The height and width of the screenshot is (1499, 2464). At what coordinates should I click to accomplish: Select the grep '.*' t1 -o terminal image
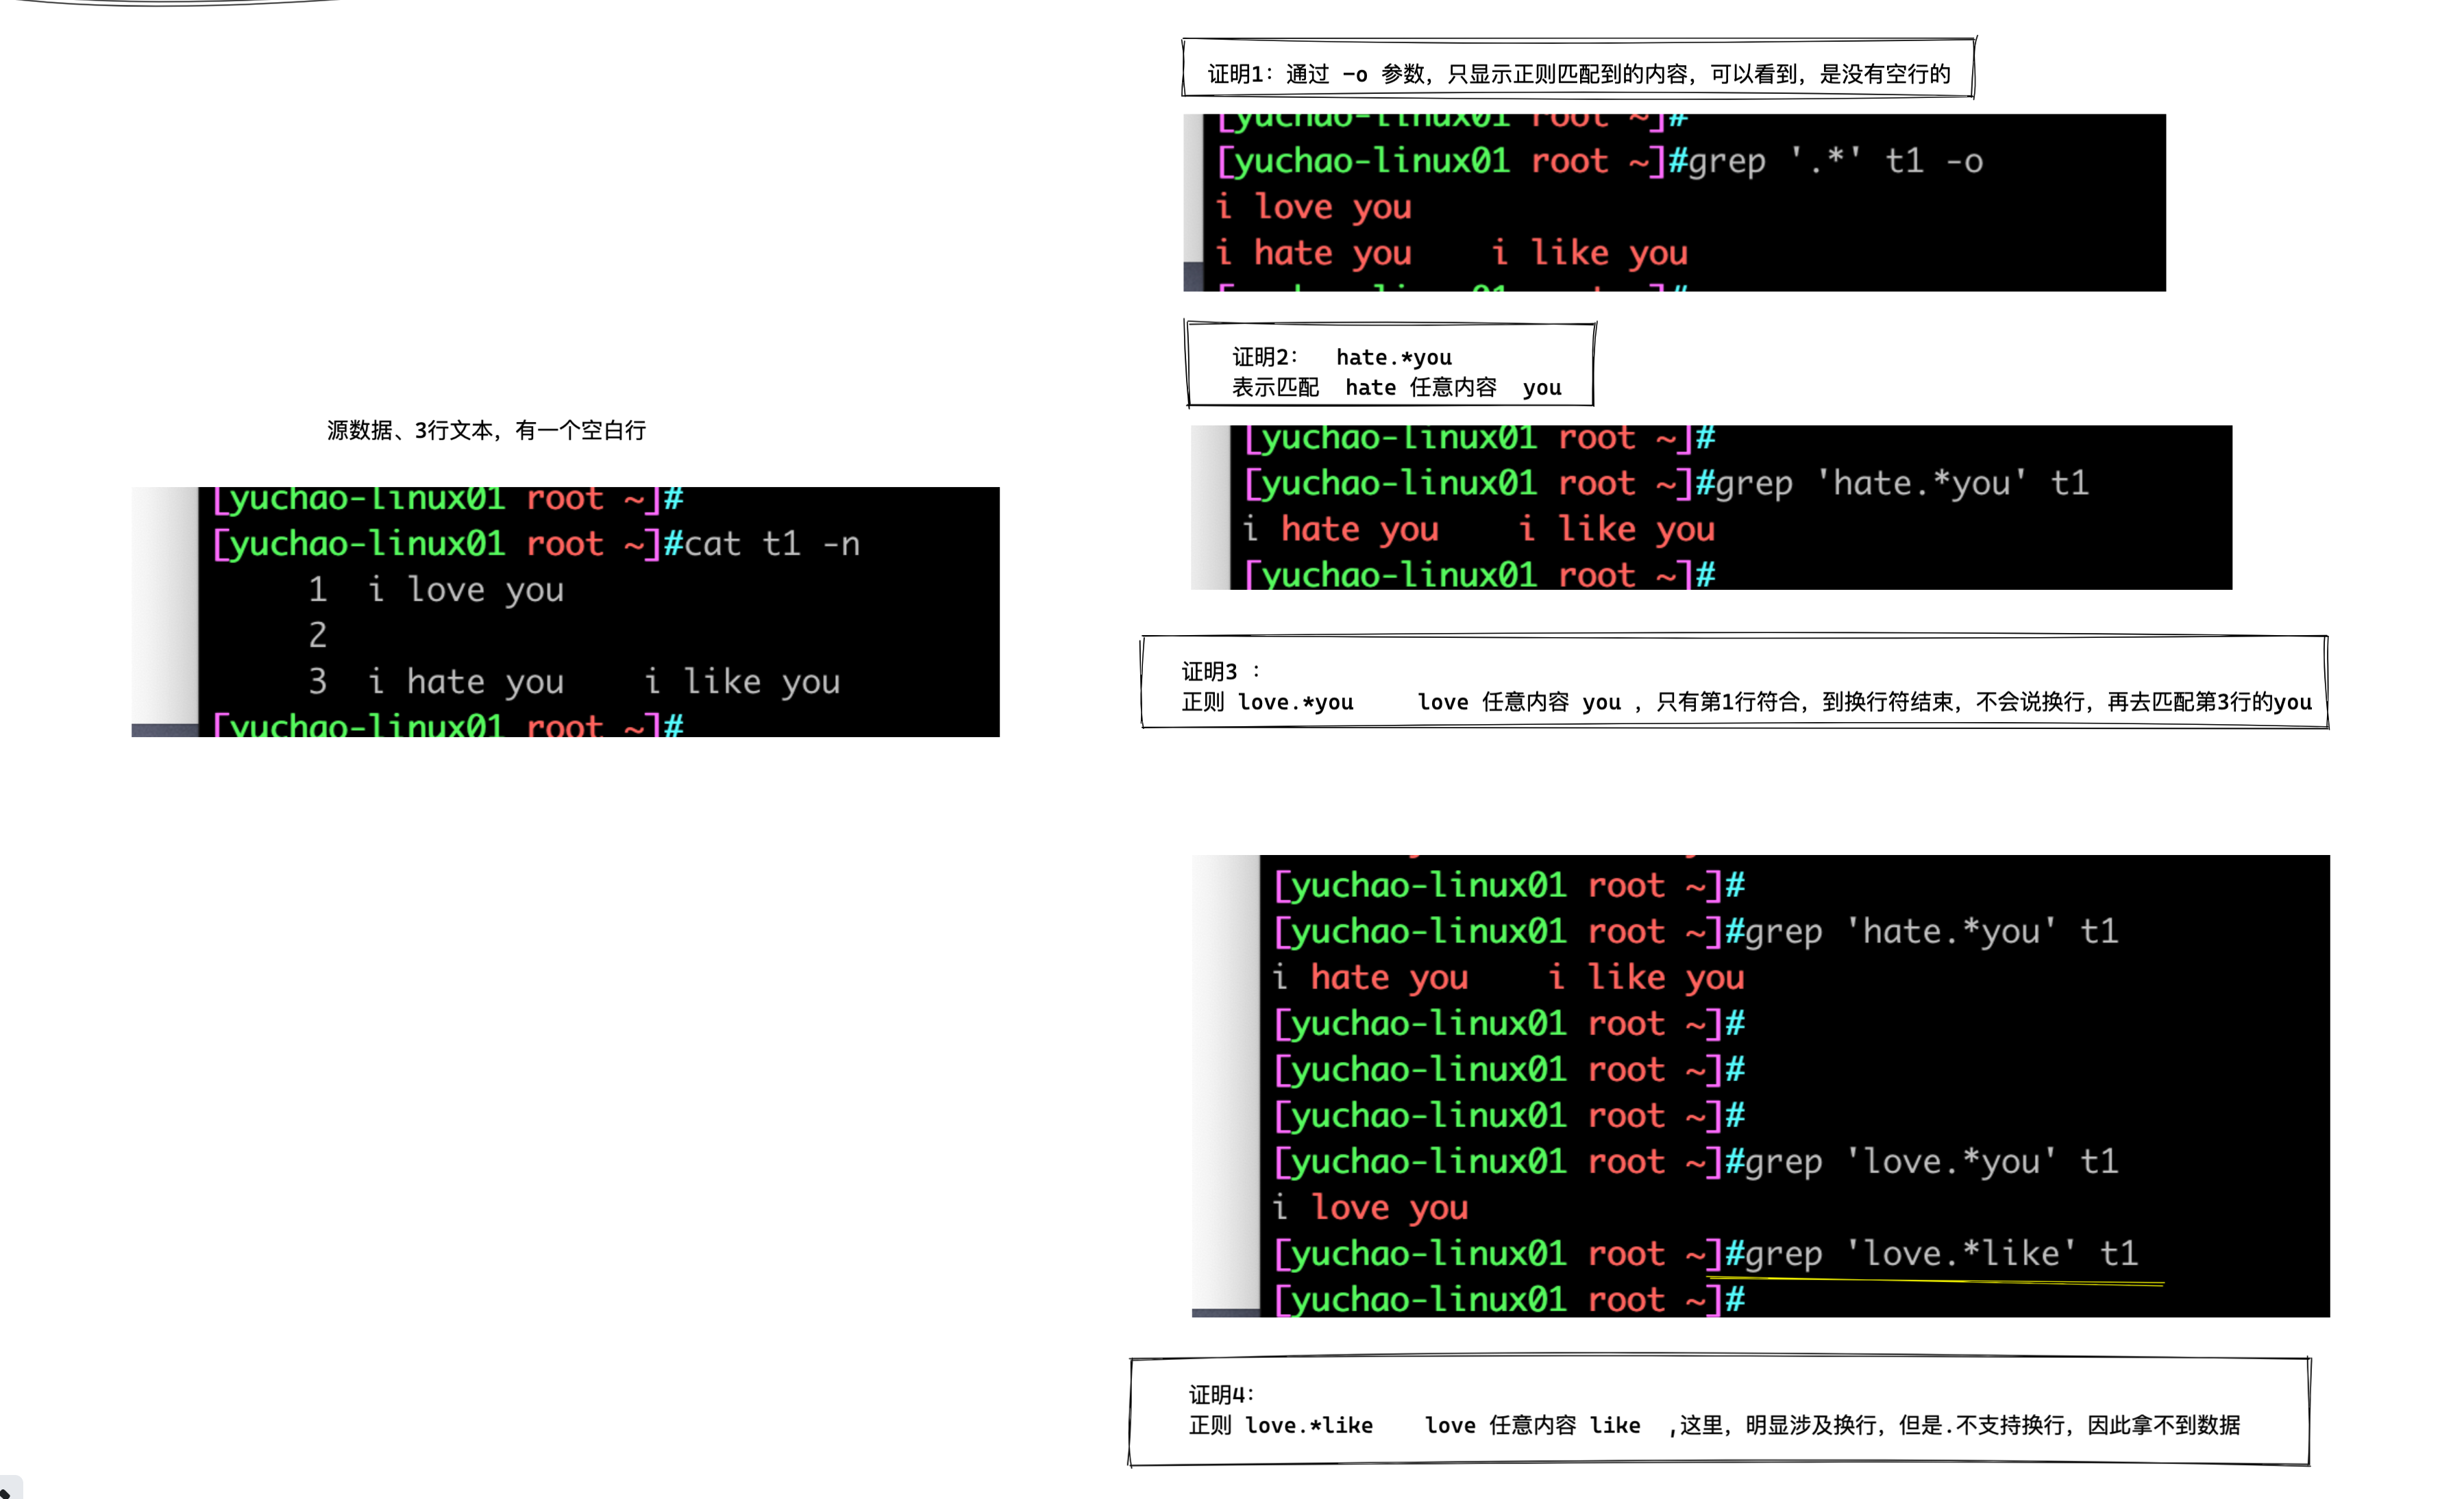coord(1674,204)
